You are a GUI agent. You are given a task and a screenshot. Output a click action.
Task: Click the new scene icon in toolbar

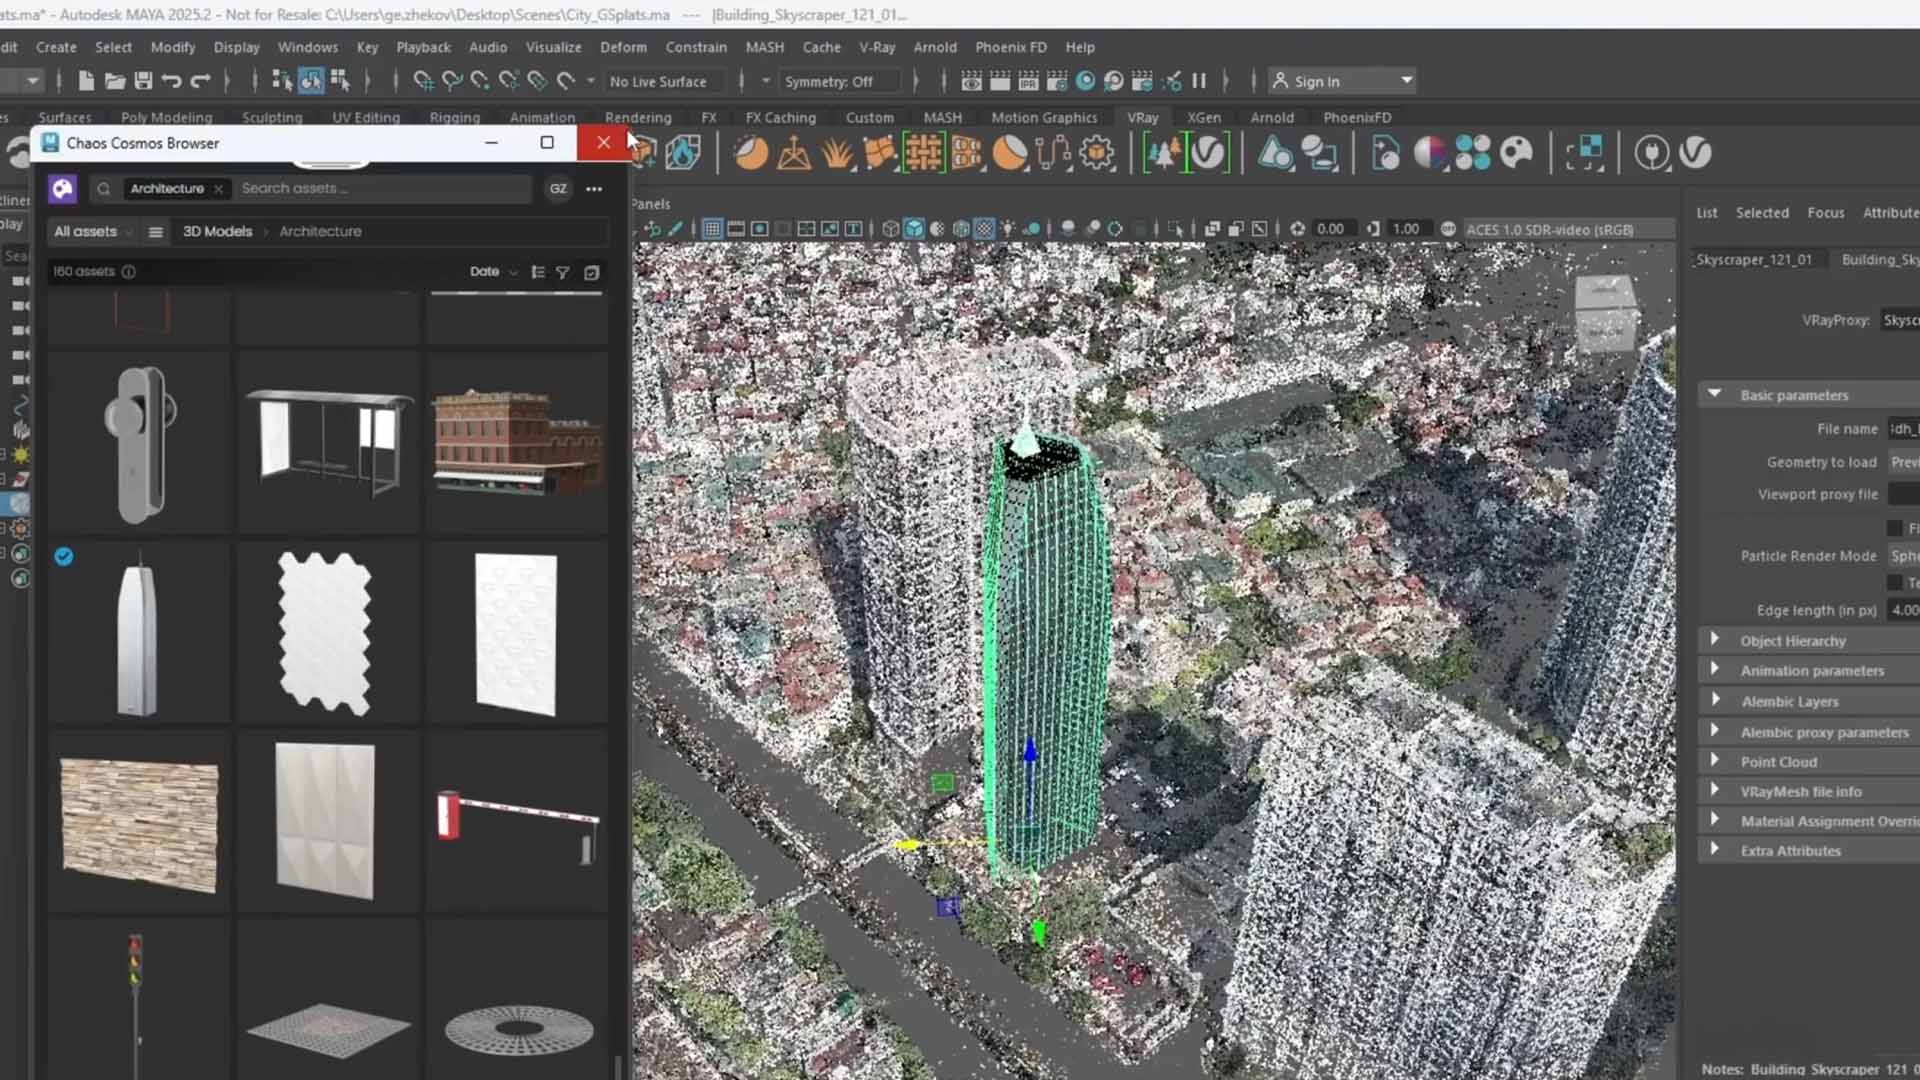click(86, 81)
